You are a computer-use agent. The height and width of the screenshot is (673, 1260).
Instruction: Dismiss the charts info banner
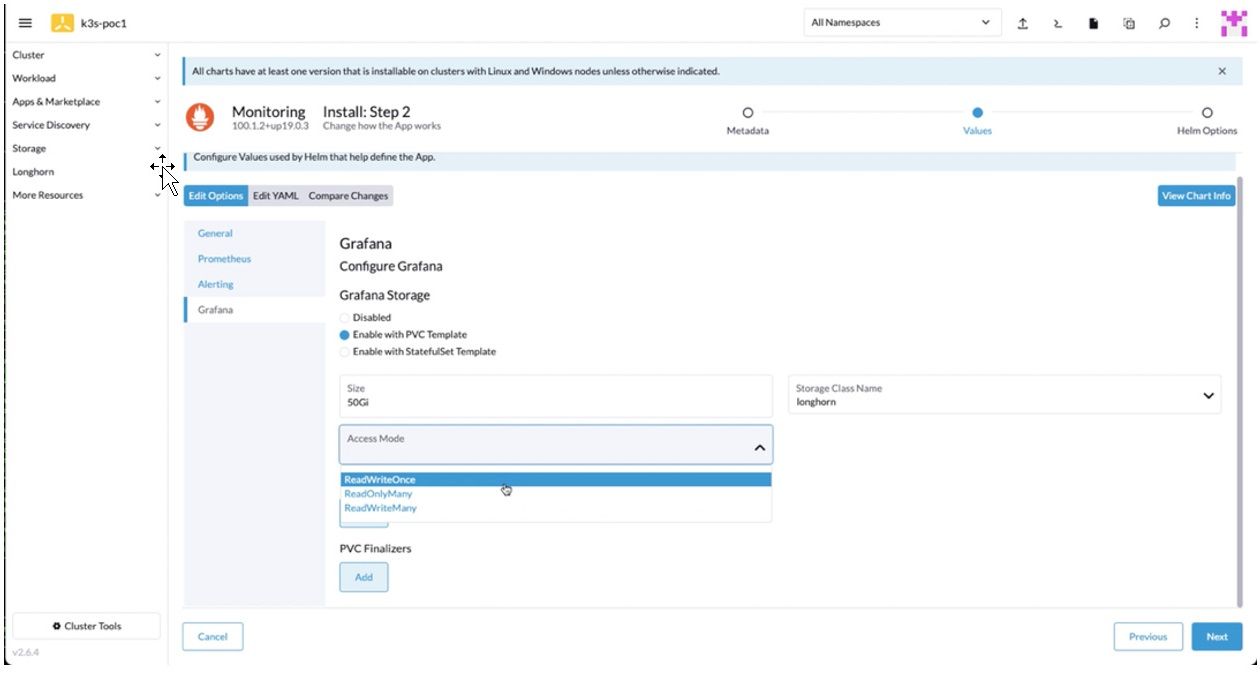click(1222, 71)
